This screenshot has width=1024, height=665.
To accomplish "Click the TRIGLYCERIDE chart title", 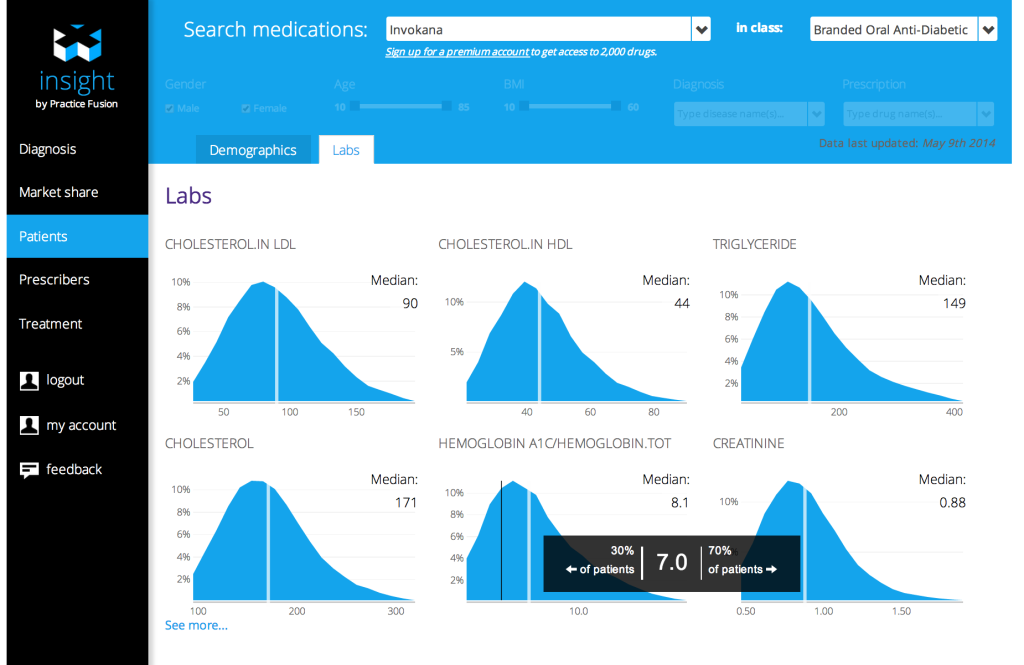I will tap(754, 244).
